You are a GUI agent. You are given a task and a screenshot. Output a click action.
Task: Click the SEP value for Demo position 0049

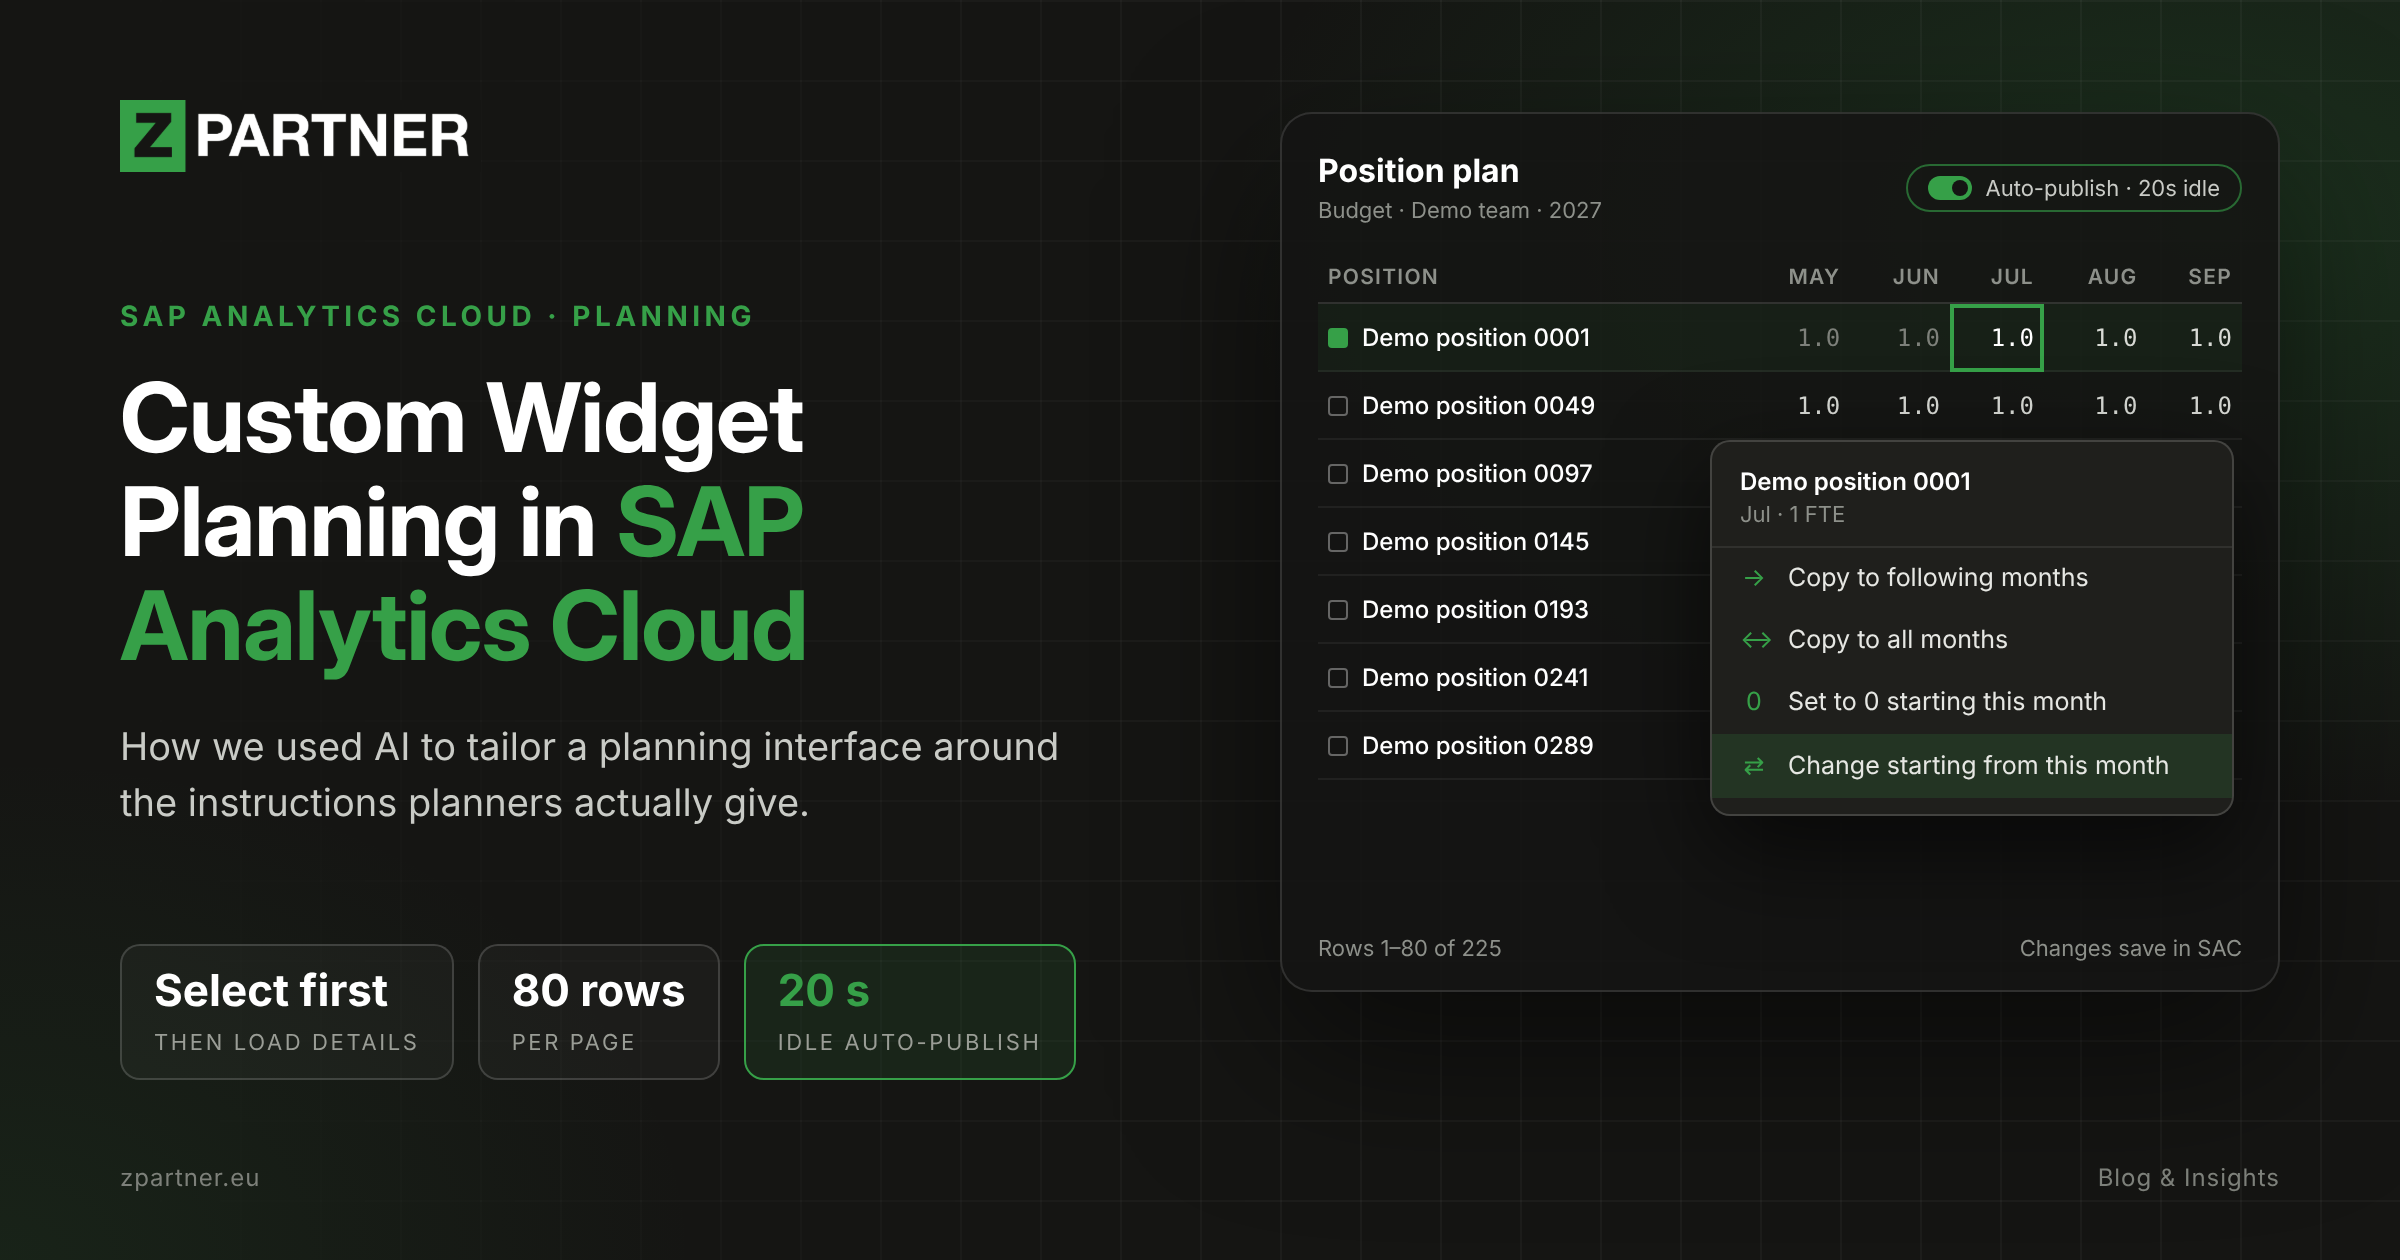click(2210, 406)
